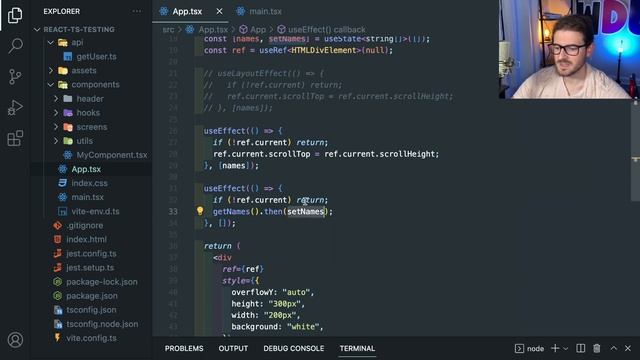Split the terminal
The image size is (640, 360).
click(x=580, y=348)
